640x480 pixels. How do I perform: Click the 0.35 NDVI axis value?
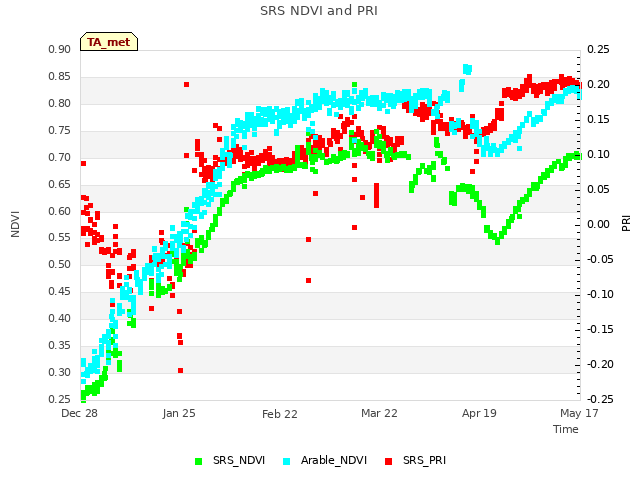point(60,346)
